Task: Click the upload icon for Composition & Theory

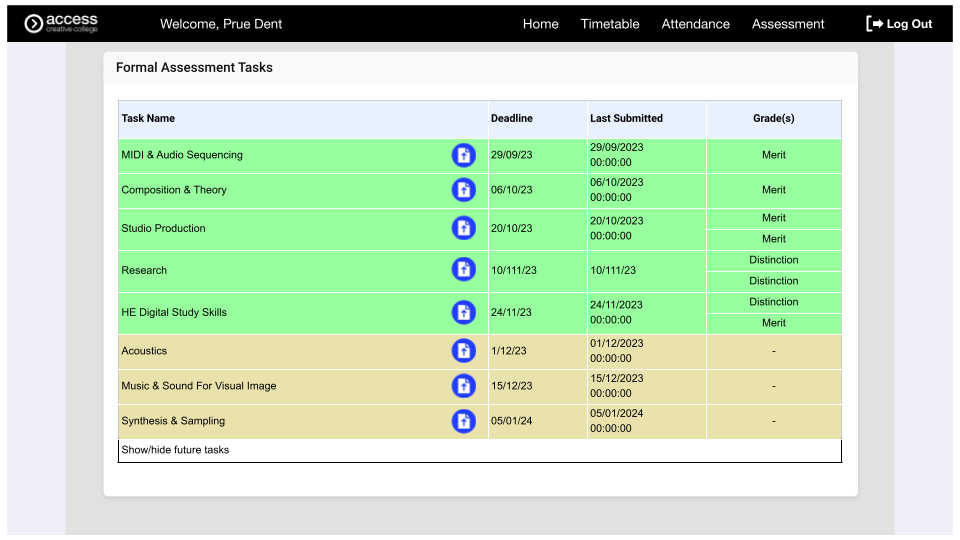Action: tap(463, 190)
